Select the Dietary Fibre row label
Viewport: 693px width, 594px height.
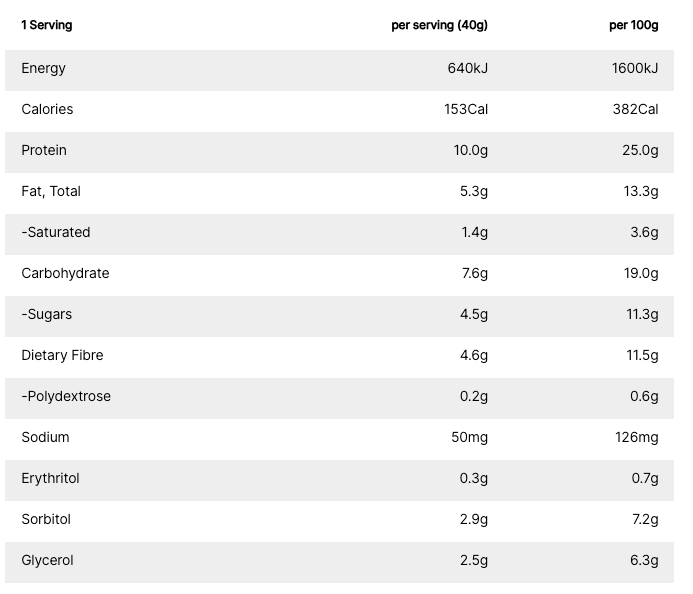(62, 355)
